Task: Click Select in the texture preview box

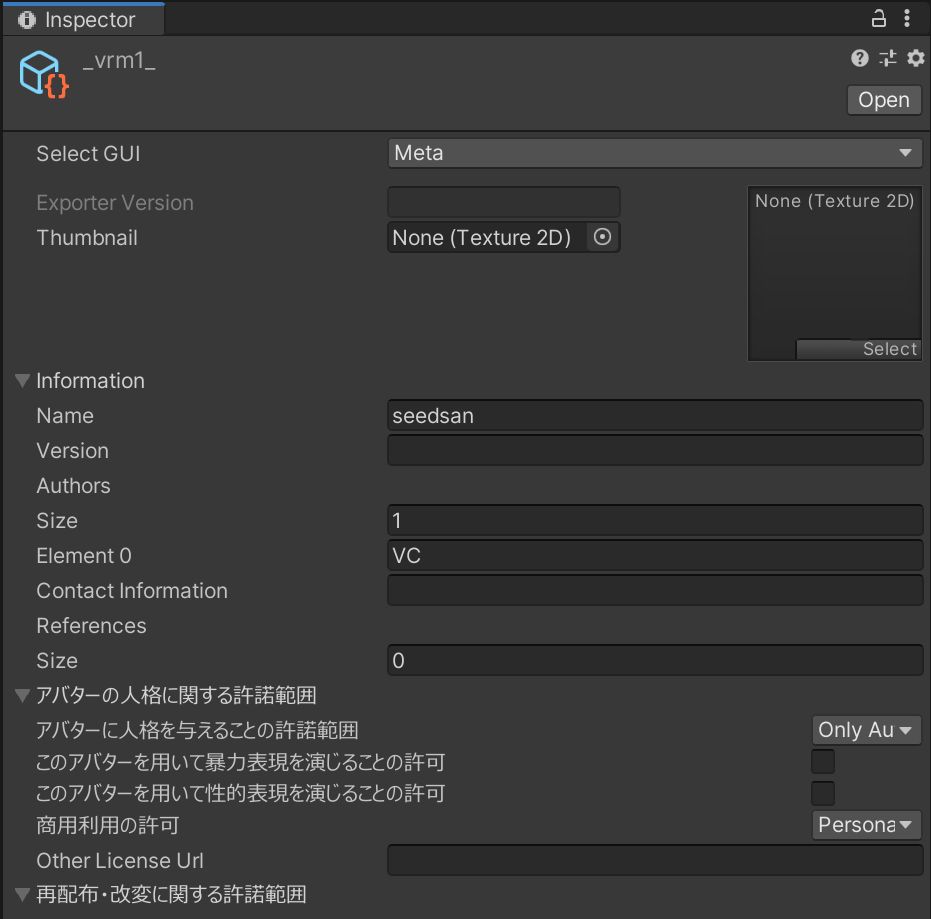Action: 859,349
